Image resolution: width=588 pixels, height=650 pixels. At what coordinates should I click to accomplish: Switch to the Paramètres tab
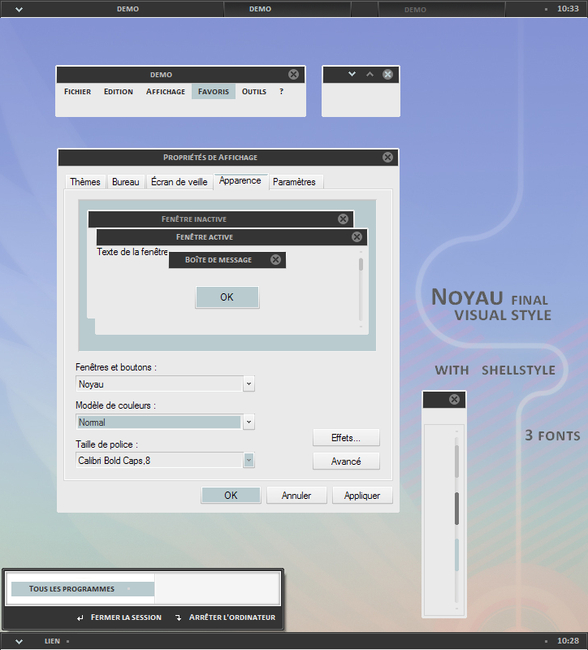coord(294,182)
